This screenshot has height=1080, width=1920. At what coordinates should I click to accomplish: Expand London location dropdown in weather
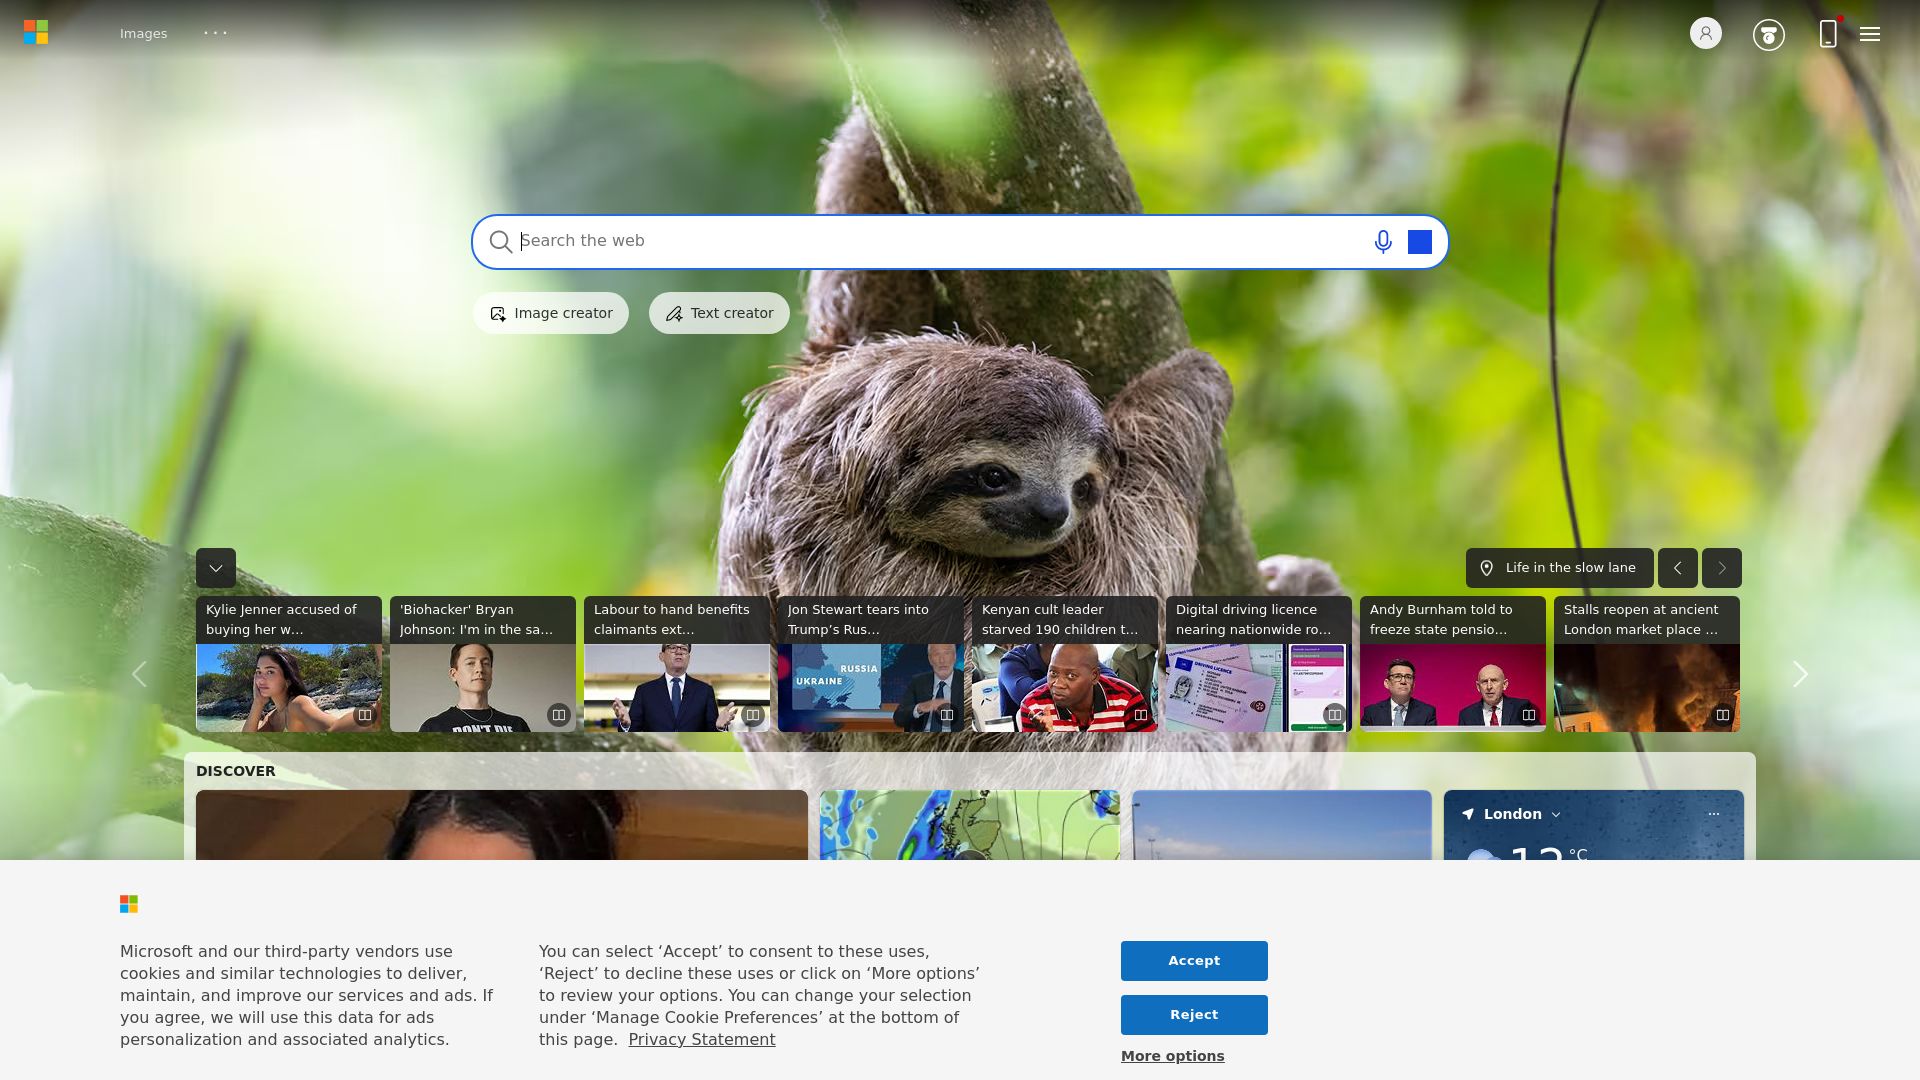tap(1556, 815)
